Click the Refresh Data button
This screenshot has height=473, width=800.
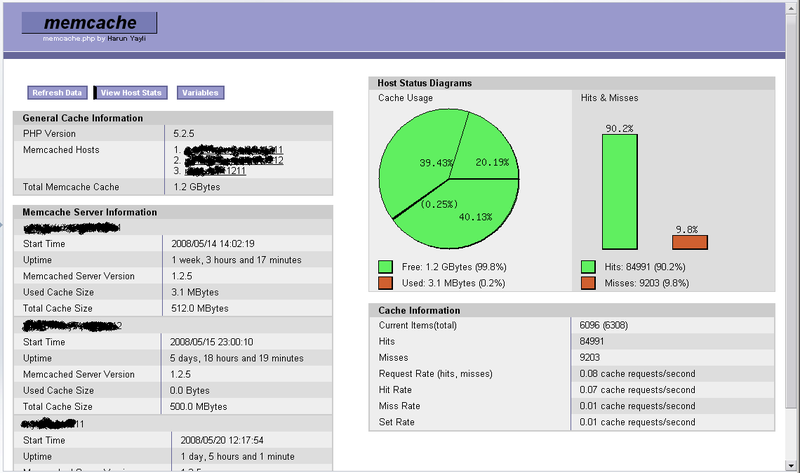click(57, 93)
